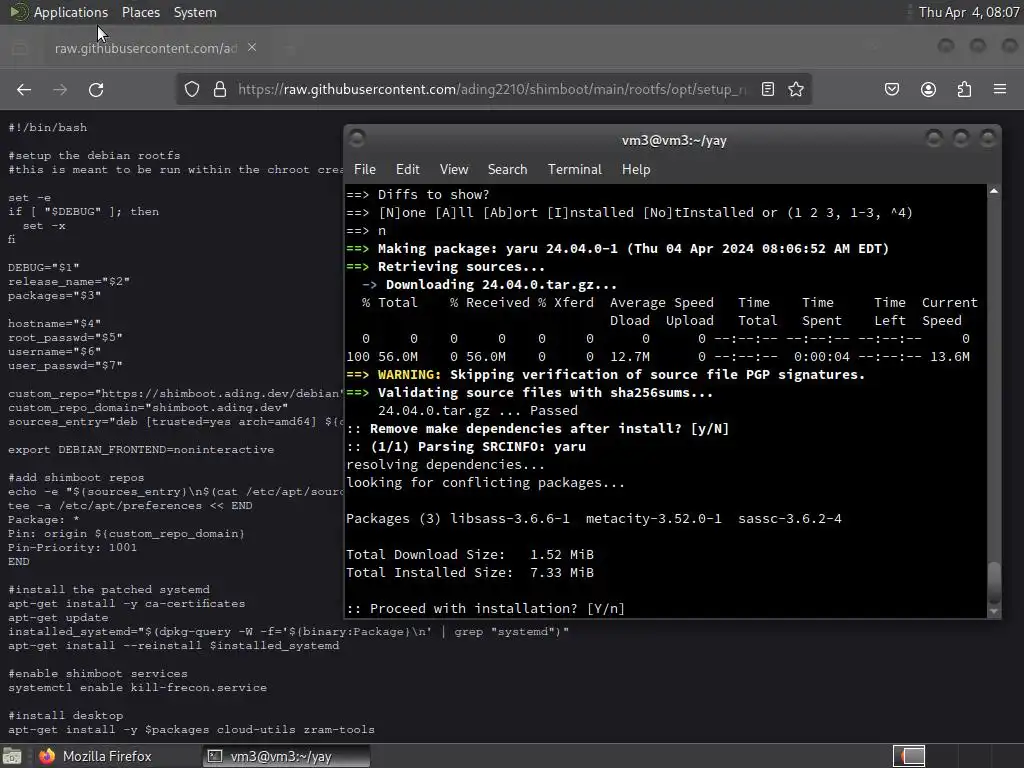Open terminal View menu

coord(454,169)
